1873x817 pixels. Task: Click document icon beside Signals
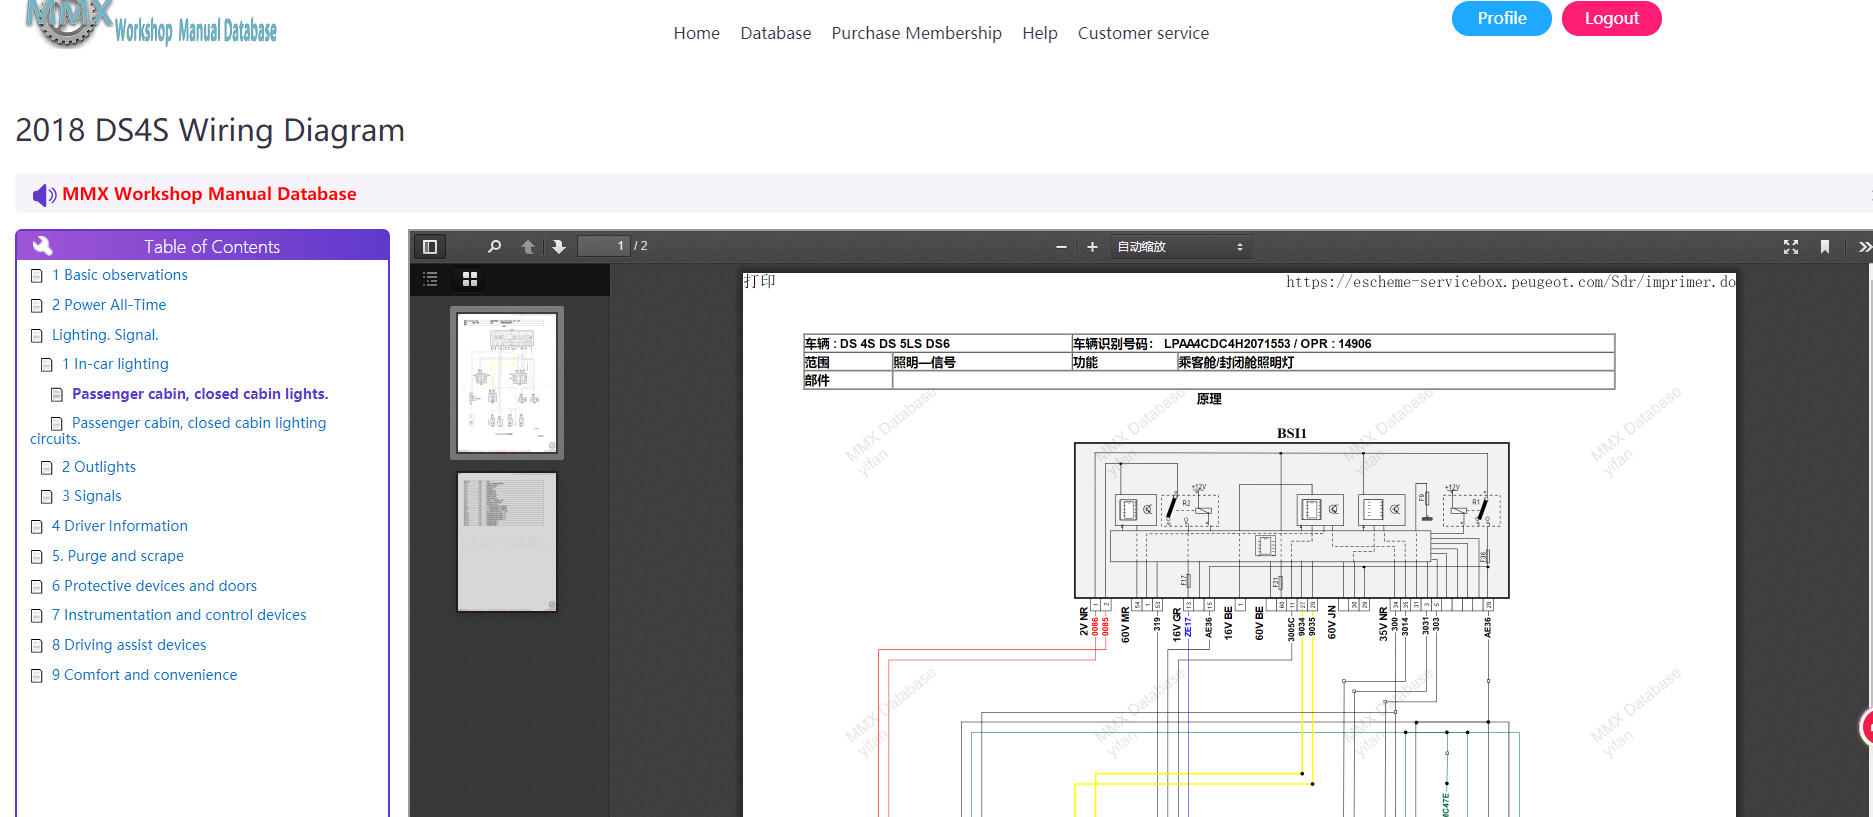coord(47,497)
